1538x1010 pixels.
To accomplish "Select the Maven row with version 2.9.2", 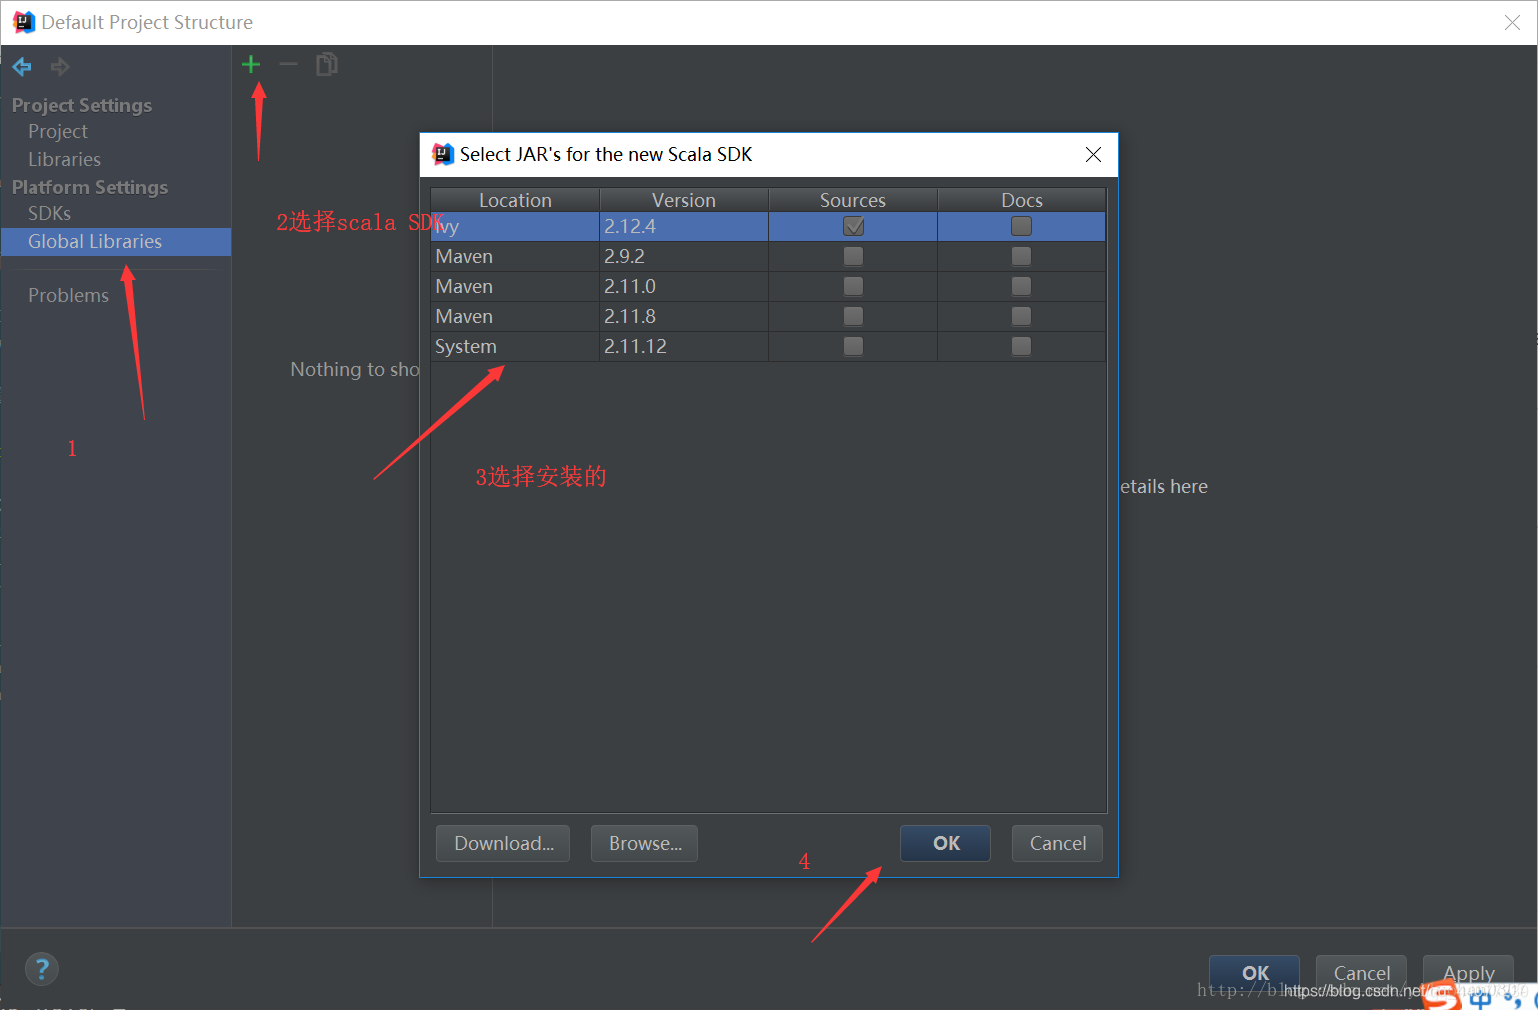I will click(768, 256).
